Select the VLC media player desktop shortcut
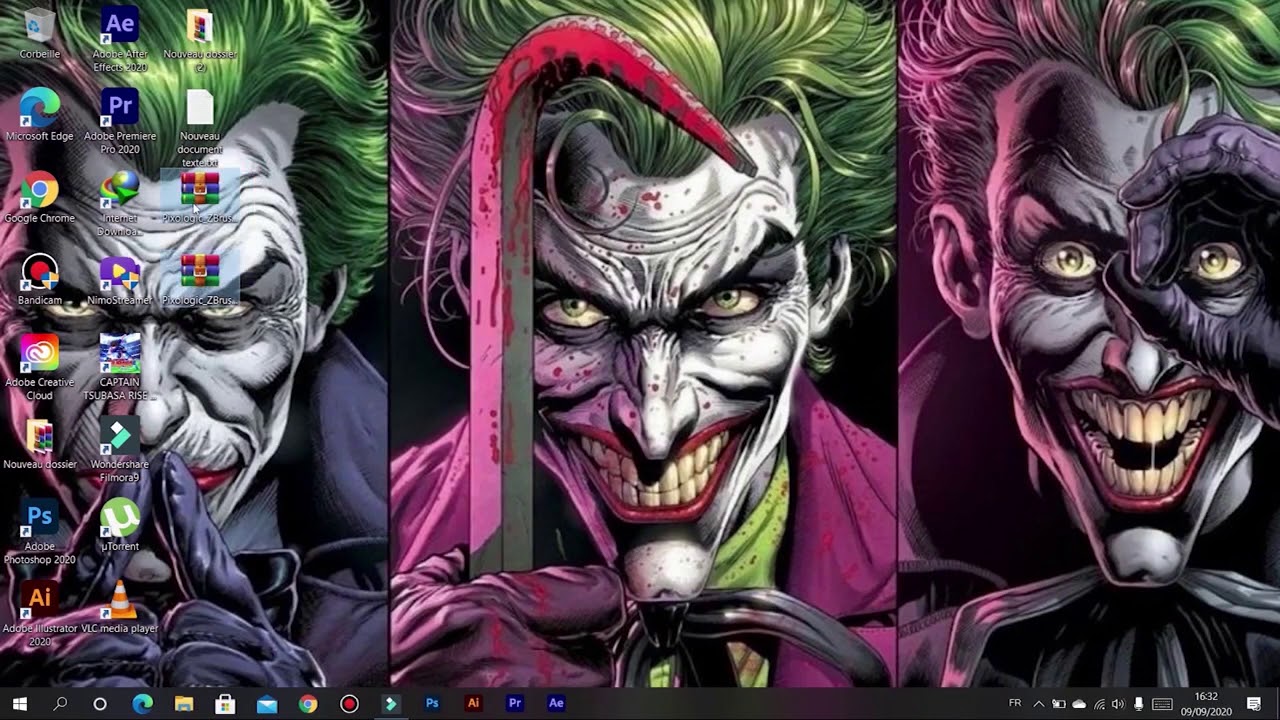 (120, 607)
